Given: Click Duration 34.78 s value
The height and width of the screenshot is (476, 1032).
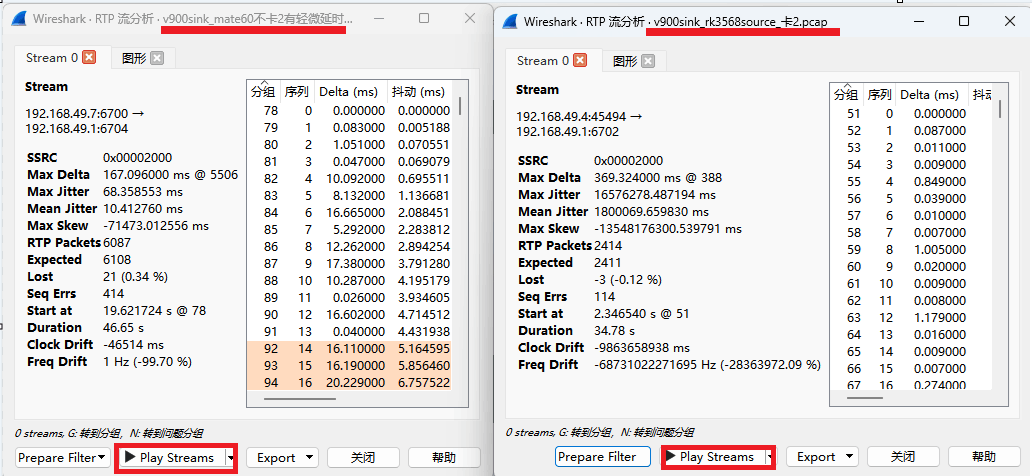Looking at the screenshot, I should coord(614,331).
